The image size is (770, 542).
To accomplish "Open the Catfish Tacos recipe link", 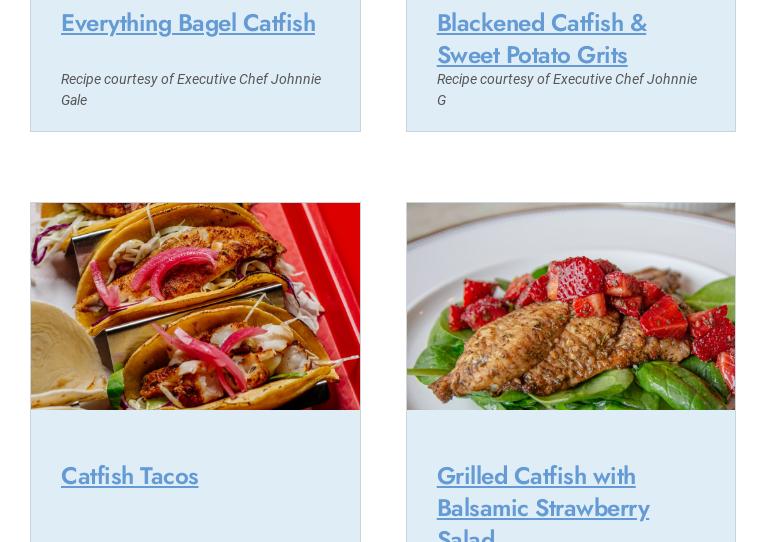I will coord(130,476).
